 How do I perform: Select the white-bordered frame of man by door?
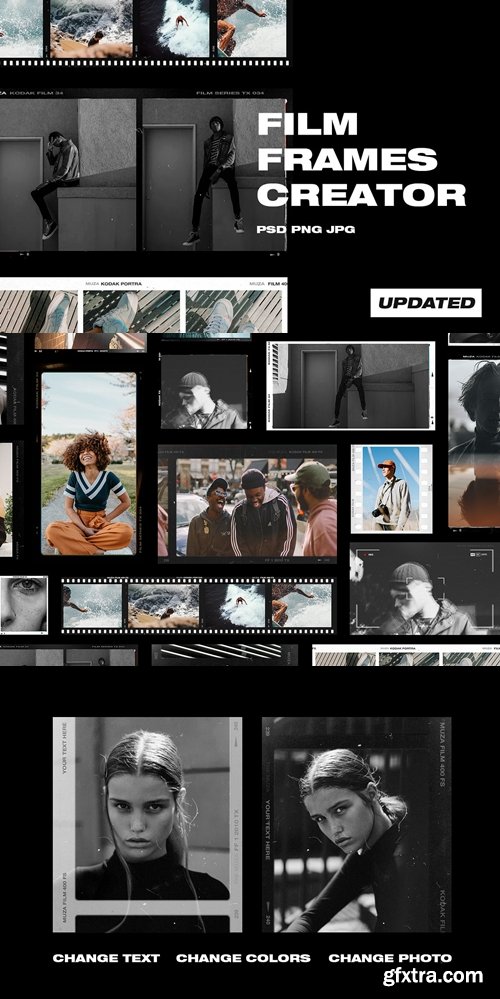click(351, 385)
